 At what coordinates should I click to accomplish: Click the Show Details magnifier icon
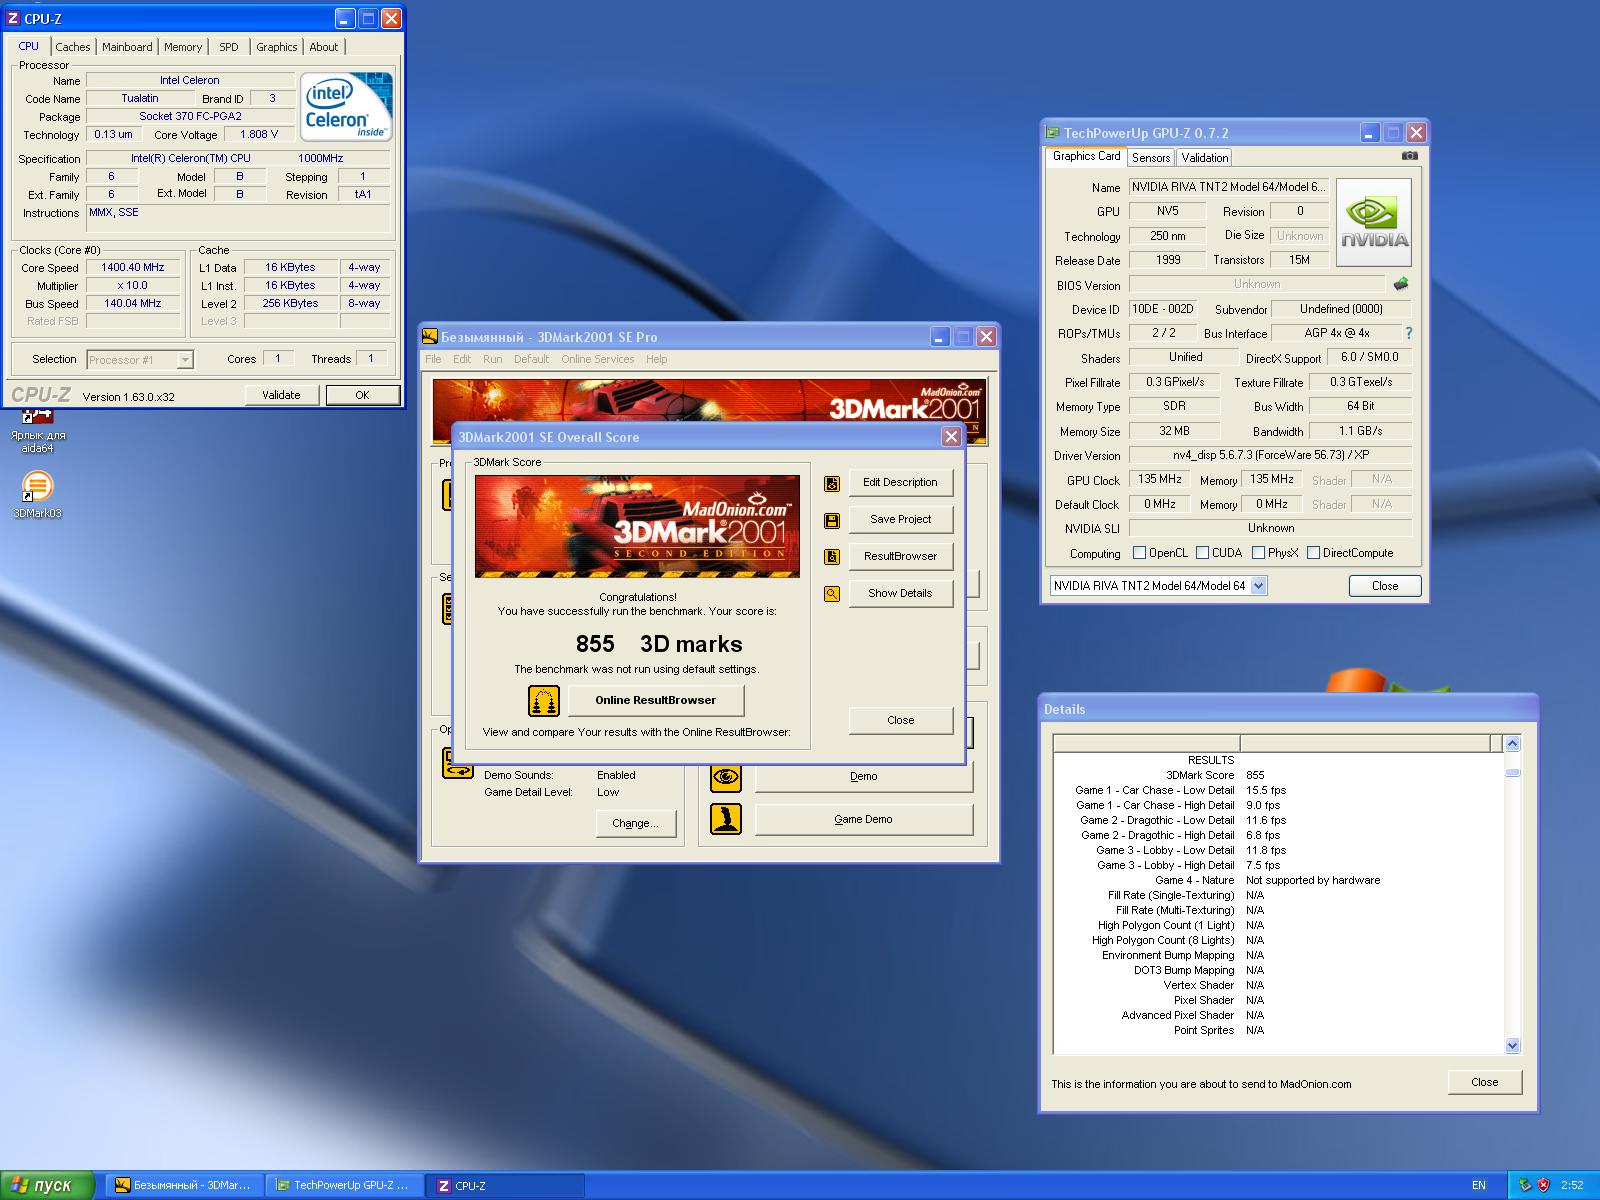[831, 594]
